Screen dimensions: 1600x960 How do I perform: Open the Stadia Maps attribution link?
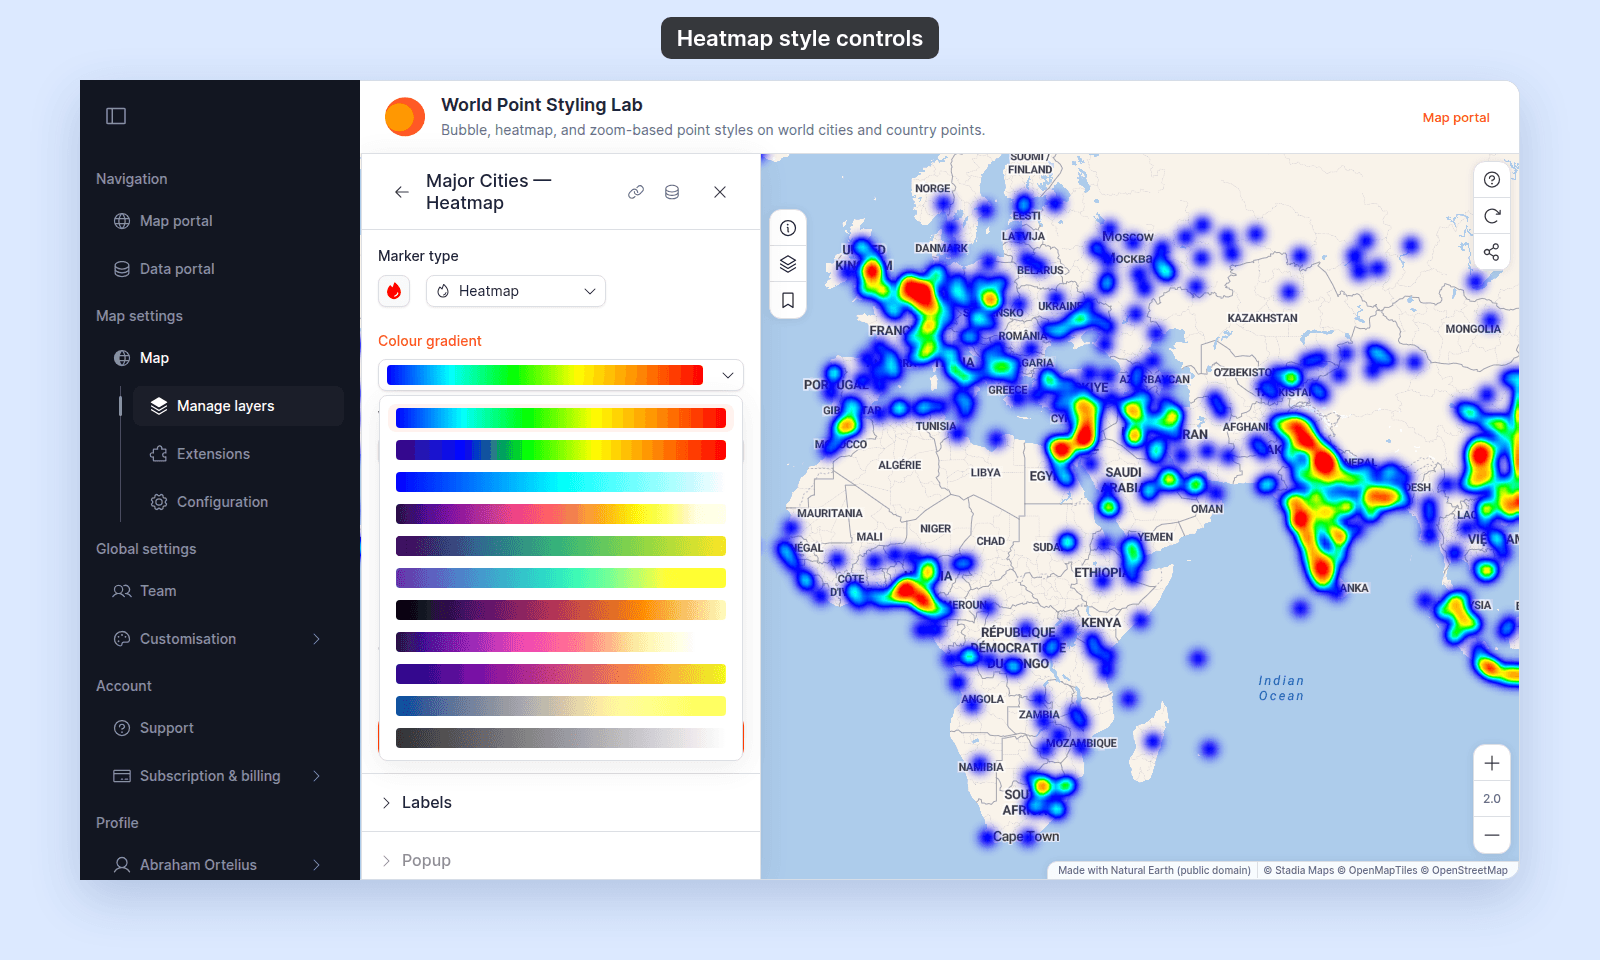click(1298, 871)
